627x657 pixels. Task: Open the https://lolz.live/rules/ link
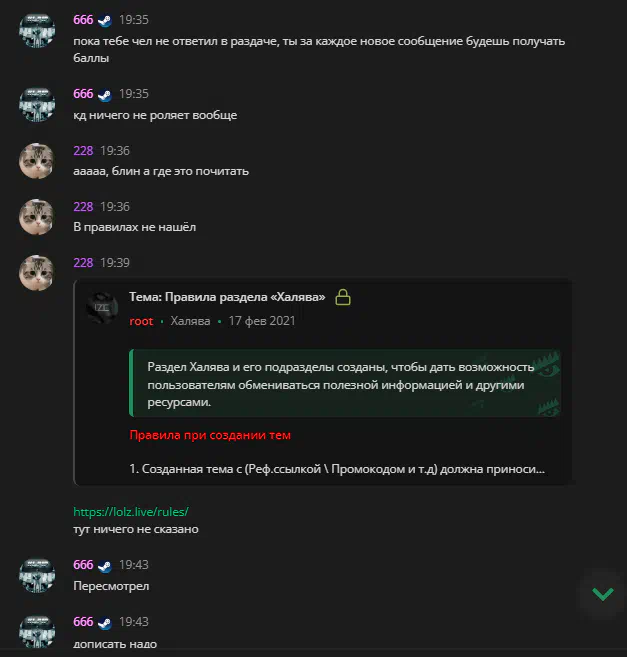pyautogui.click(x=131, y=512)
